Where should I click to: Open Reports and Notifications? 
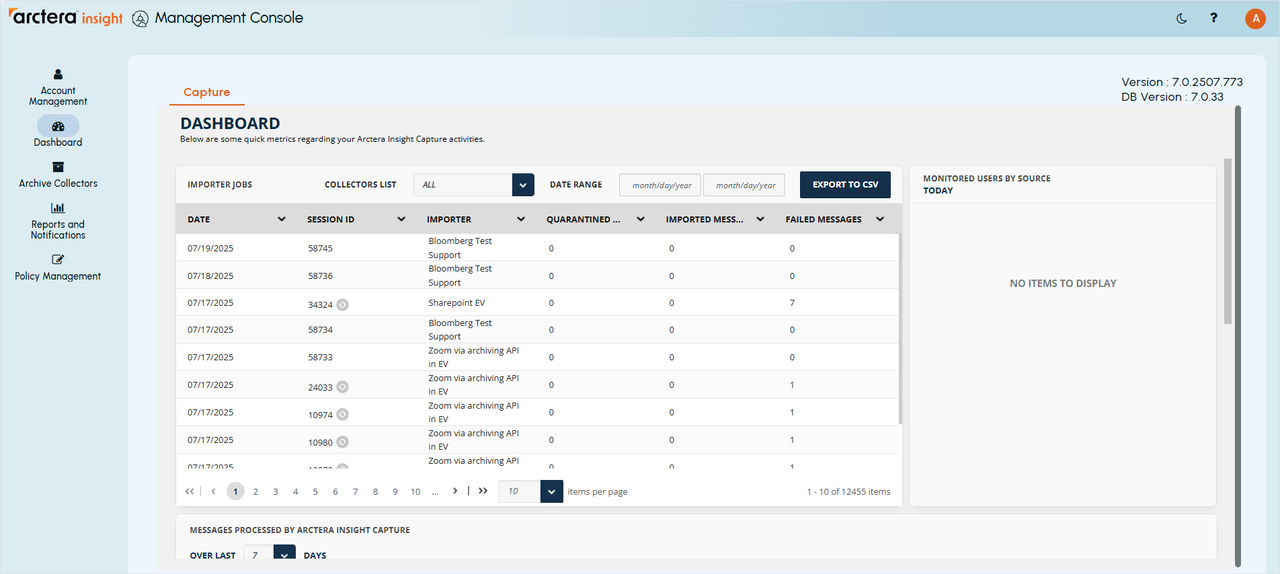(58, 221)
